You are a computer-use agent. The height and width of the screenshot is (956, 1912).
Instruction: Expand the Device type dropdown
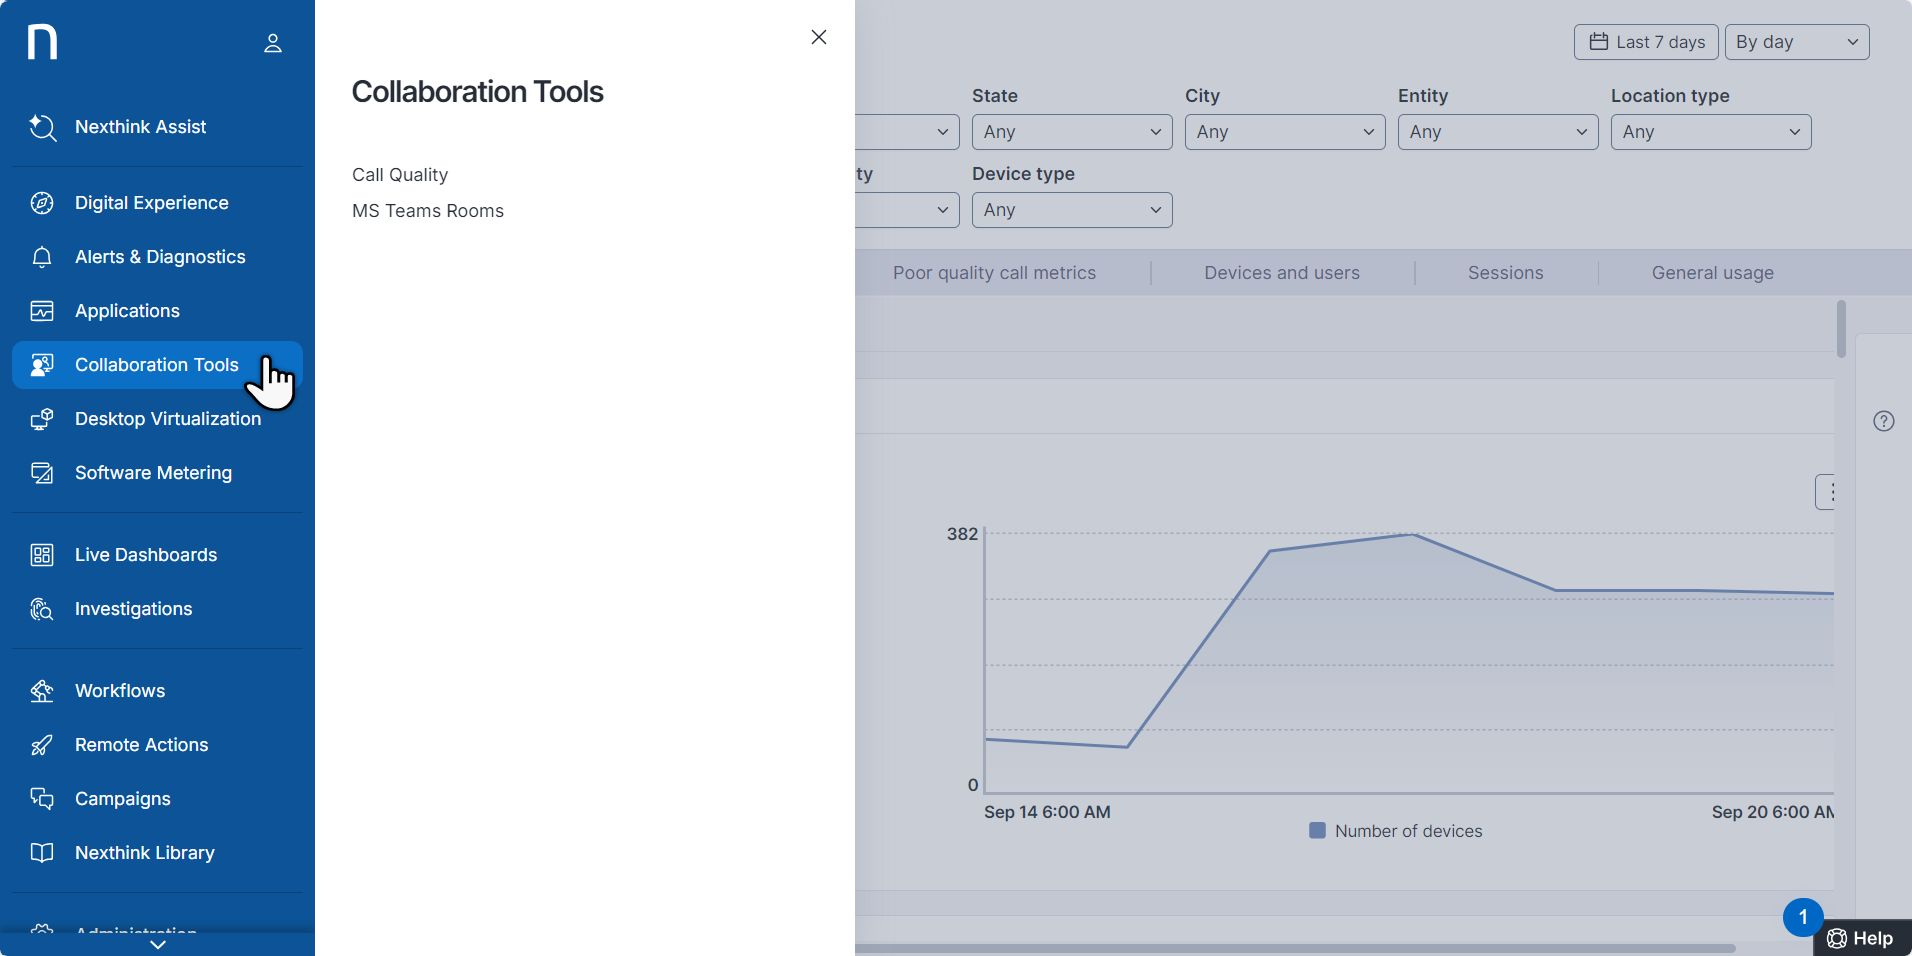point(1071,210)
